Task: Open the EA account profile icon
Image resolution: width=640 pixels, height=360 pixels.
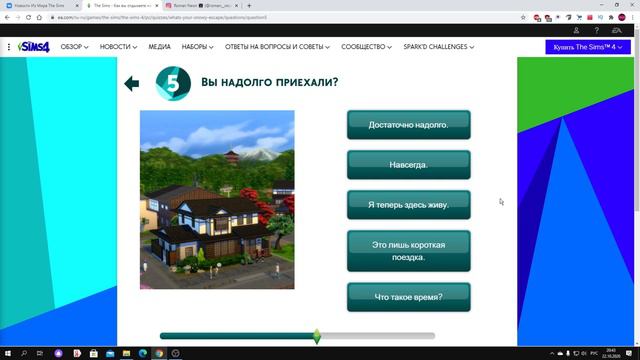Action: click(x=576, y=31)
